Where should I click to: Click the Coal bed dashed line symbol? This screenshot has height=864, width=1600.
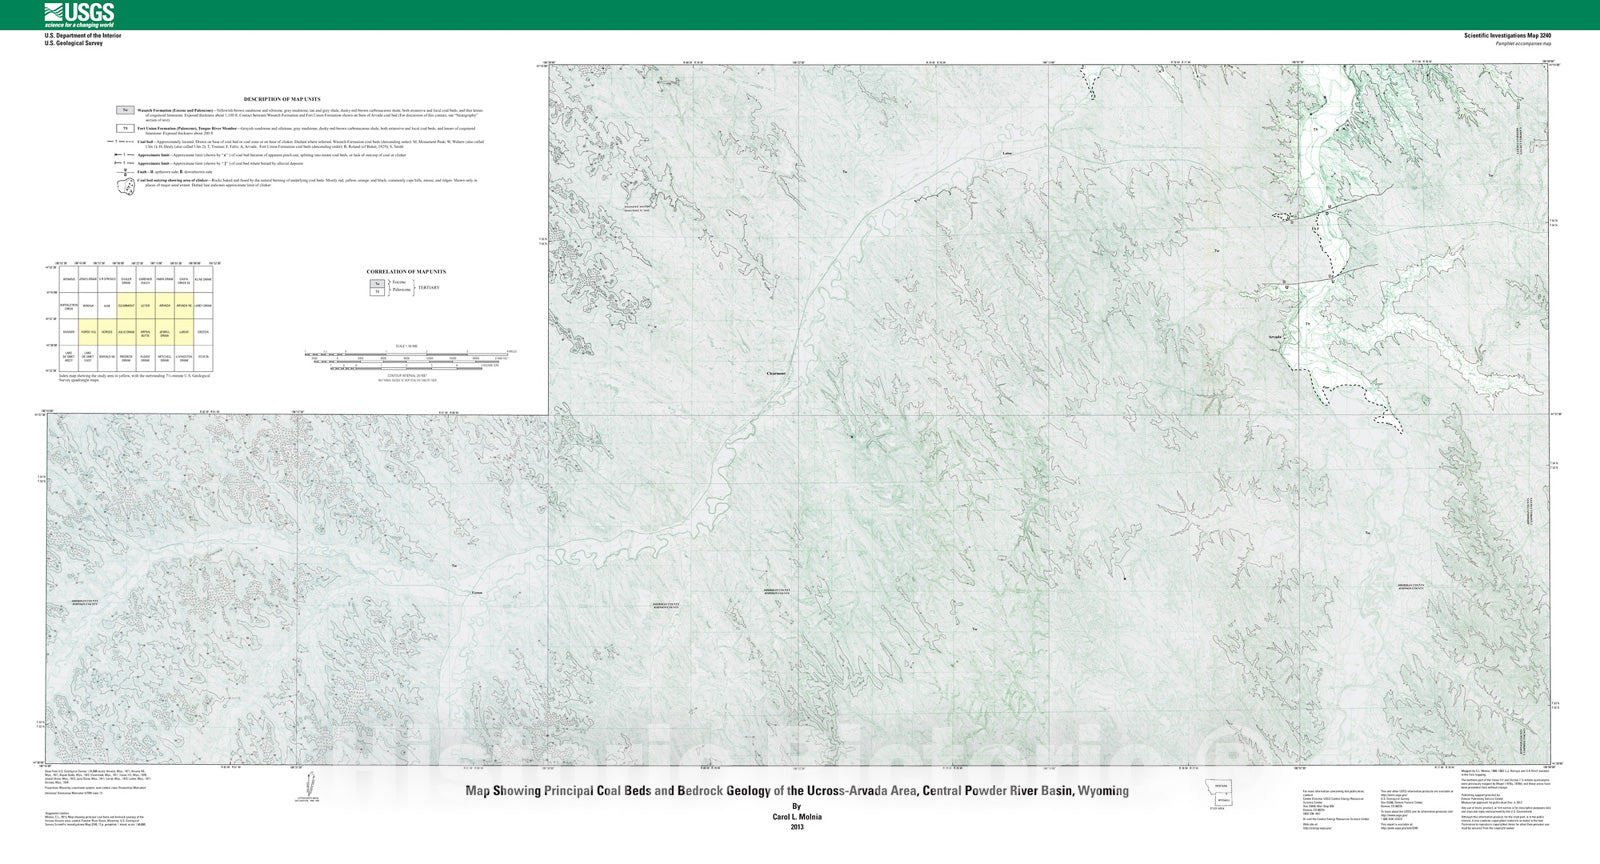(123, 142)
